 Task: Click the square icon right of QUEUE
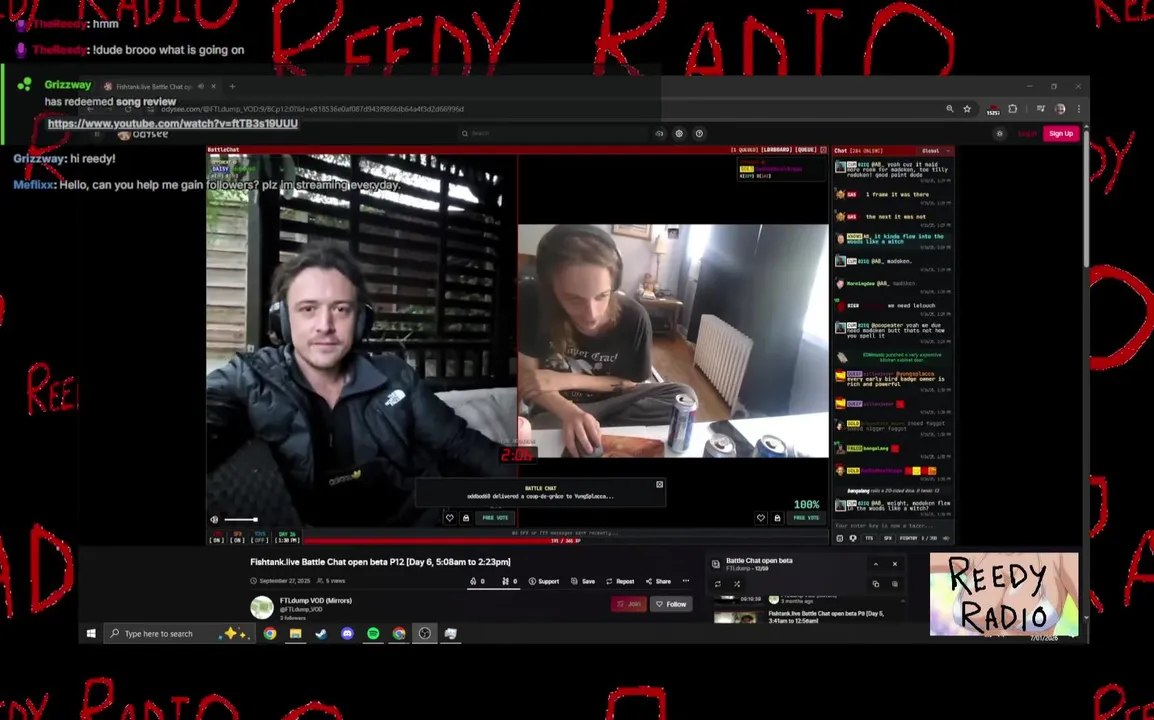coord(824,149)
